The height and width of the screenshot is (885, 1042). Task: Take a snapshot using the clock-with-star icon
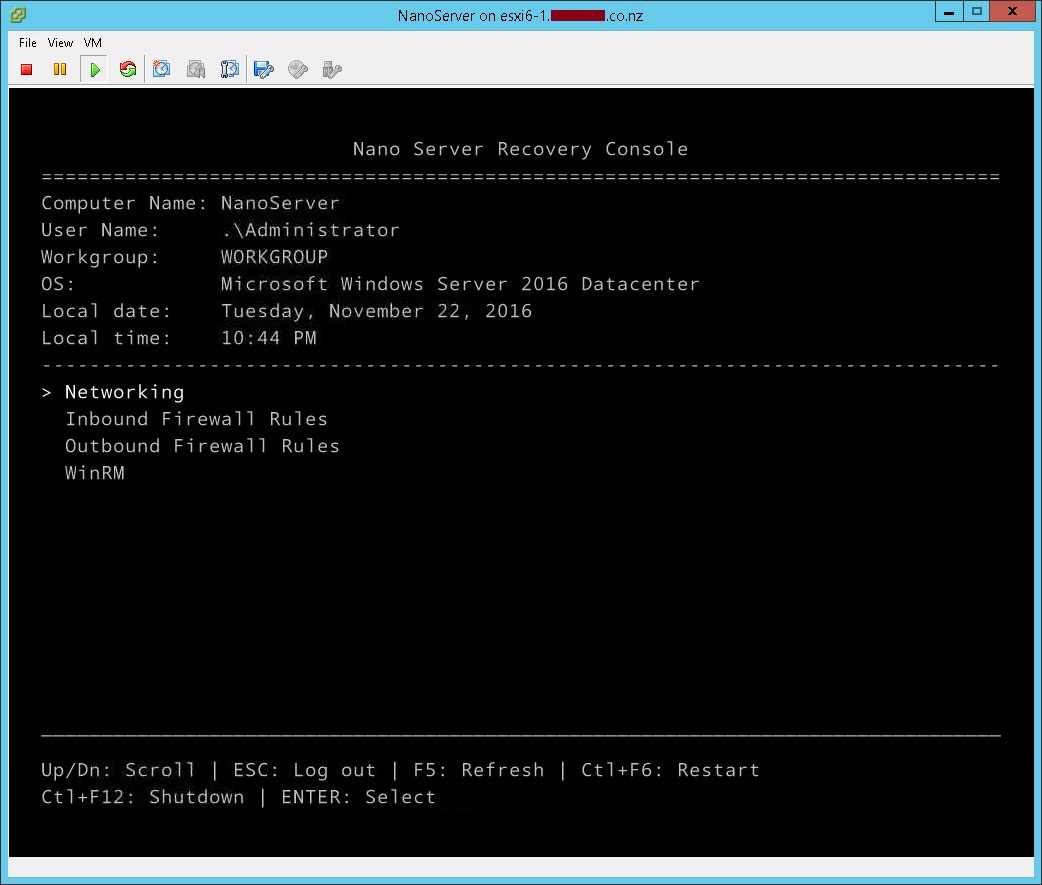pyautogui.click(x=161, y=69)
